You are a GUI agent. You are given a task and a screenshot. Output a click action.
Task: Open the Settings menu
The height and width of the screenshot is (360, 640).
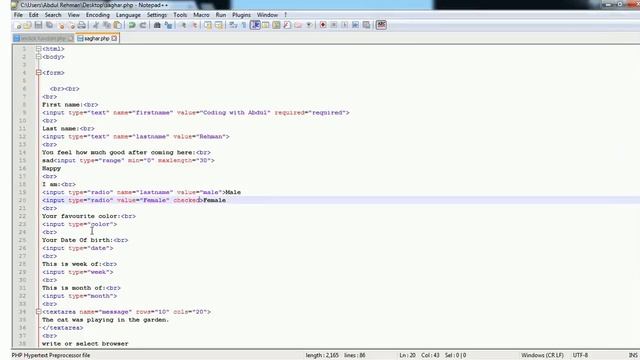pos(157,15)
